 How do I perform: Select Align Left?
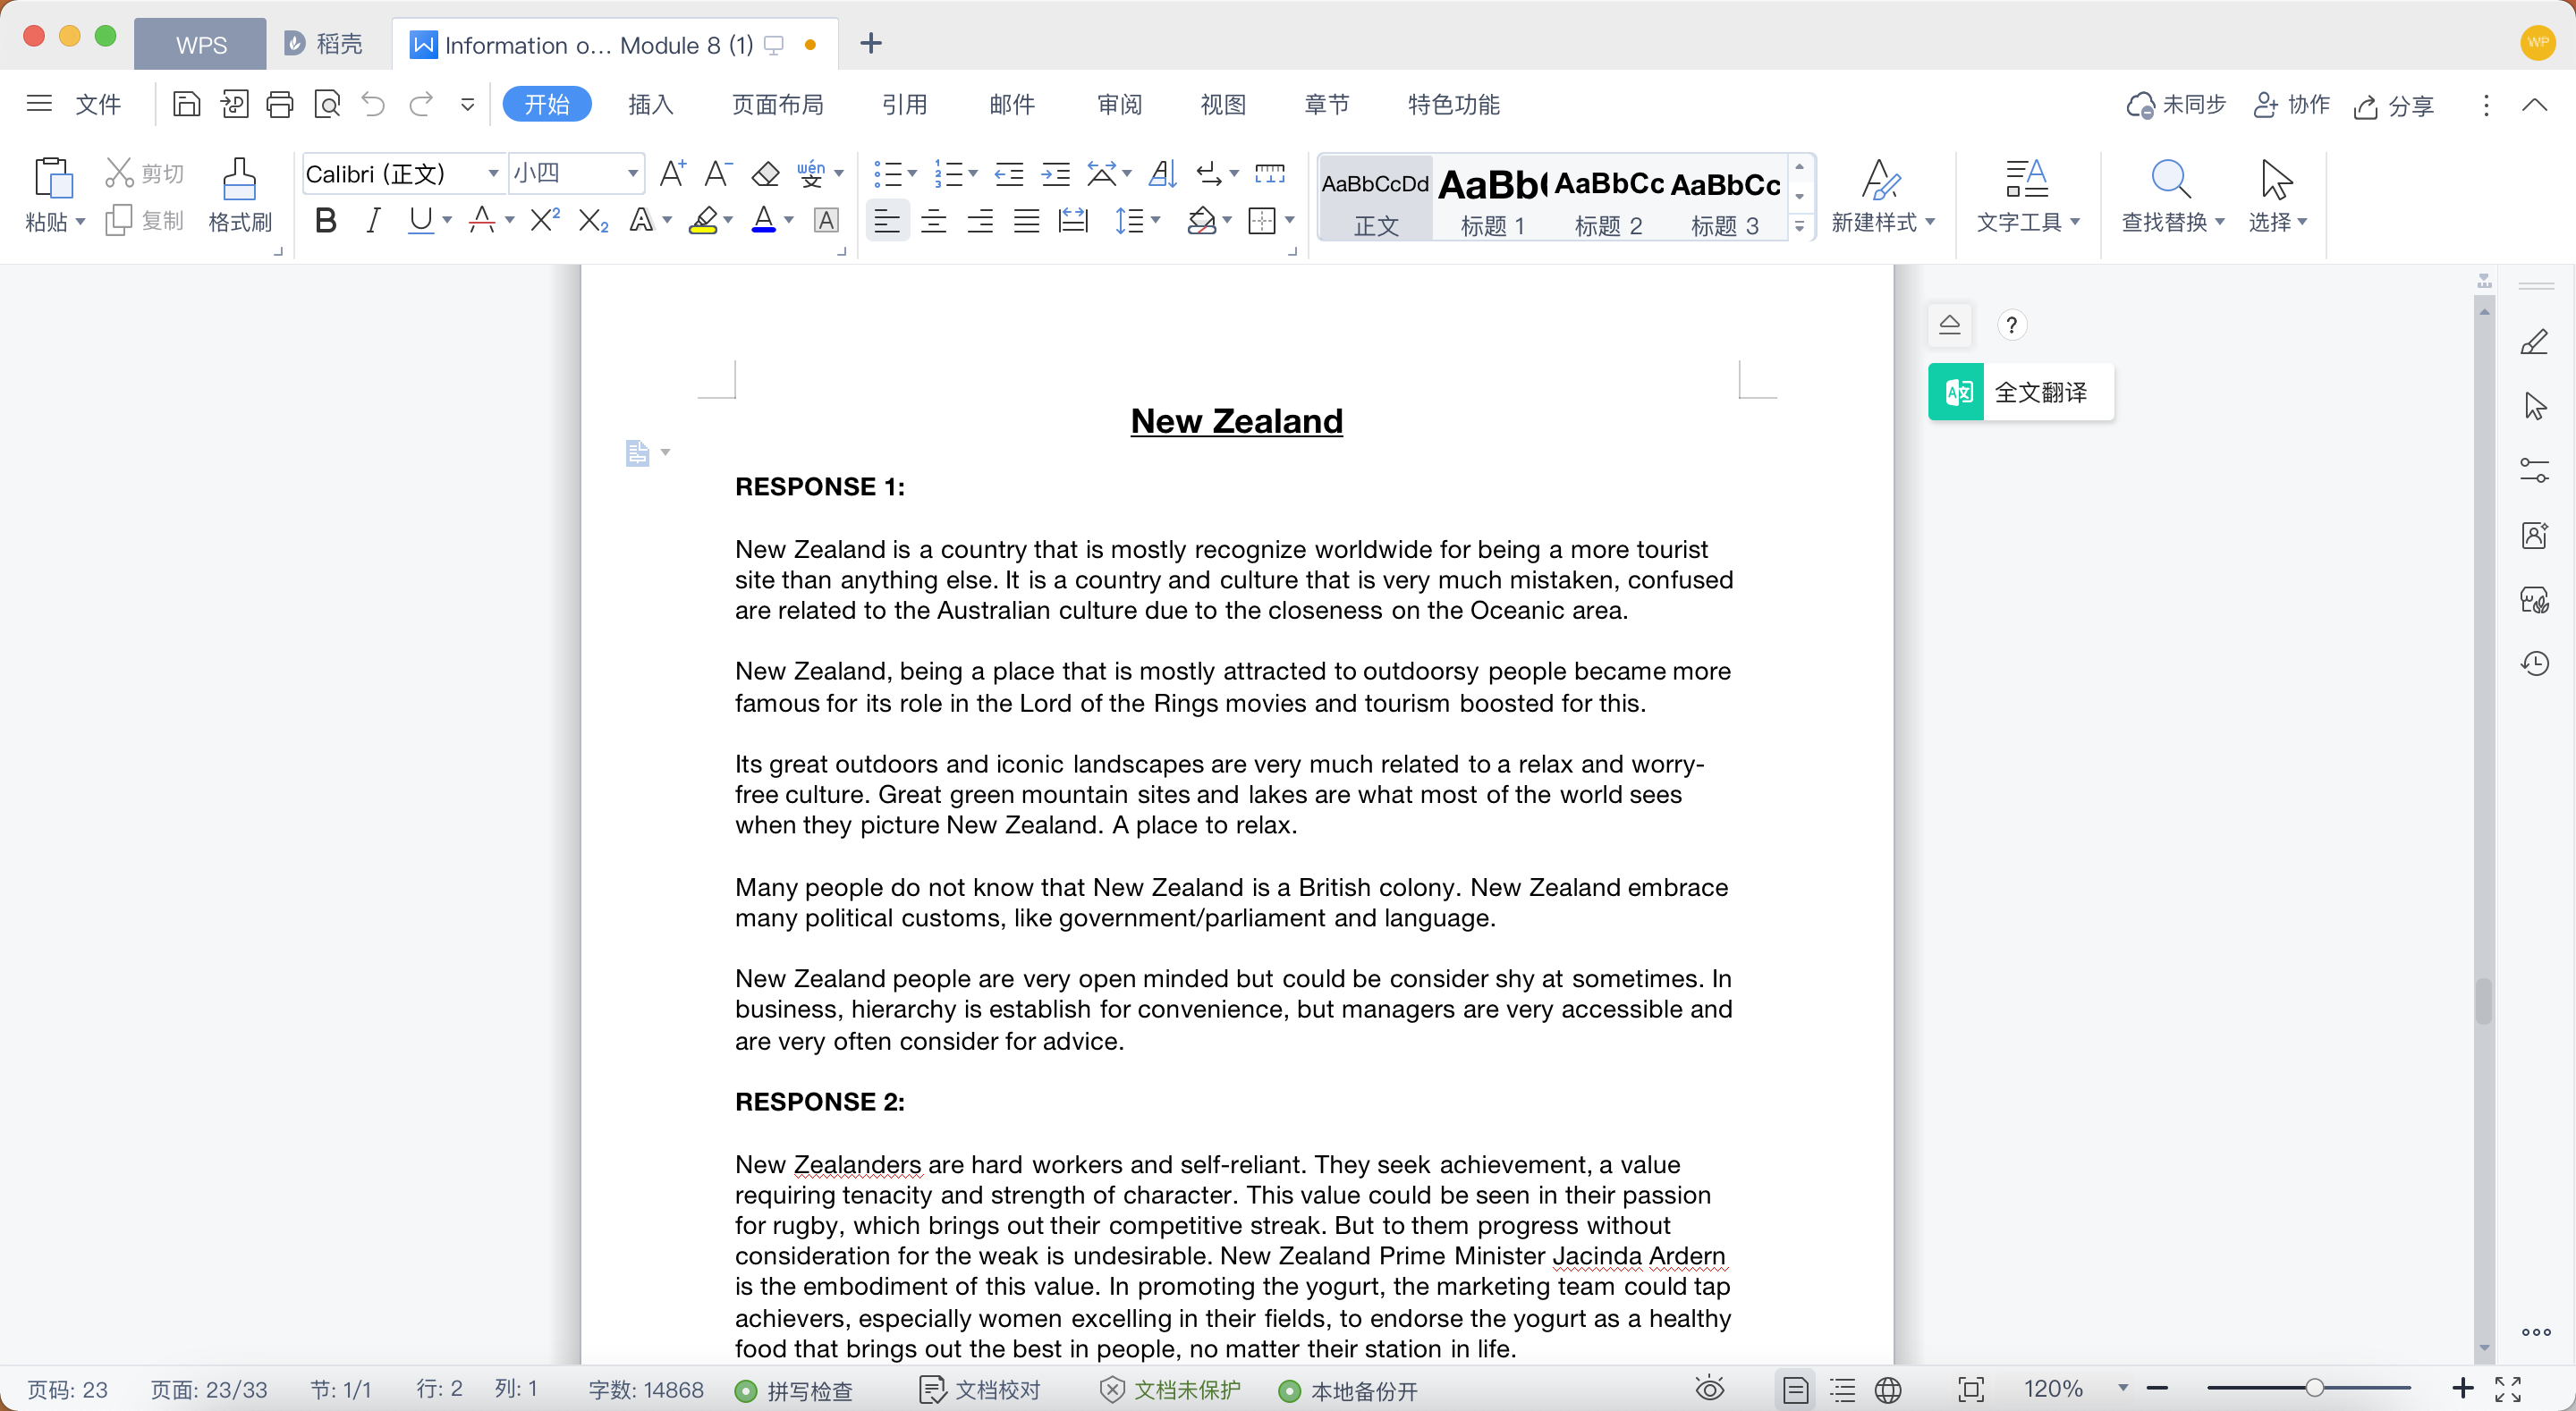[886, 220]
